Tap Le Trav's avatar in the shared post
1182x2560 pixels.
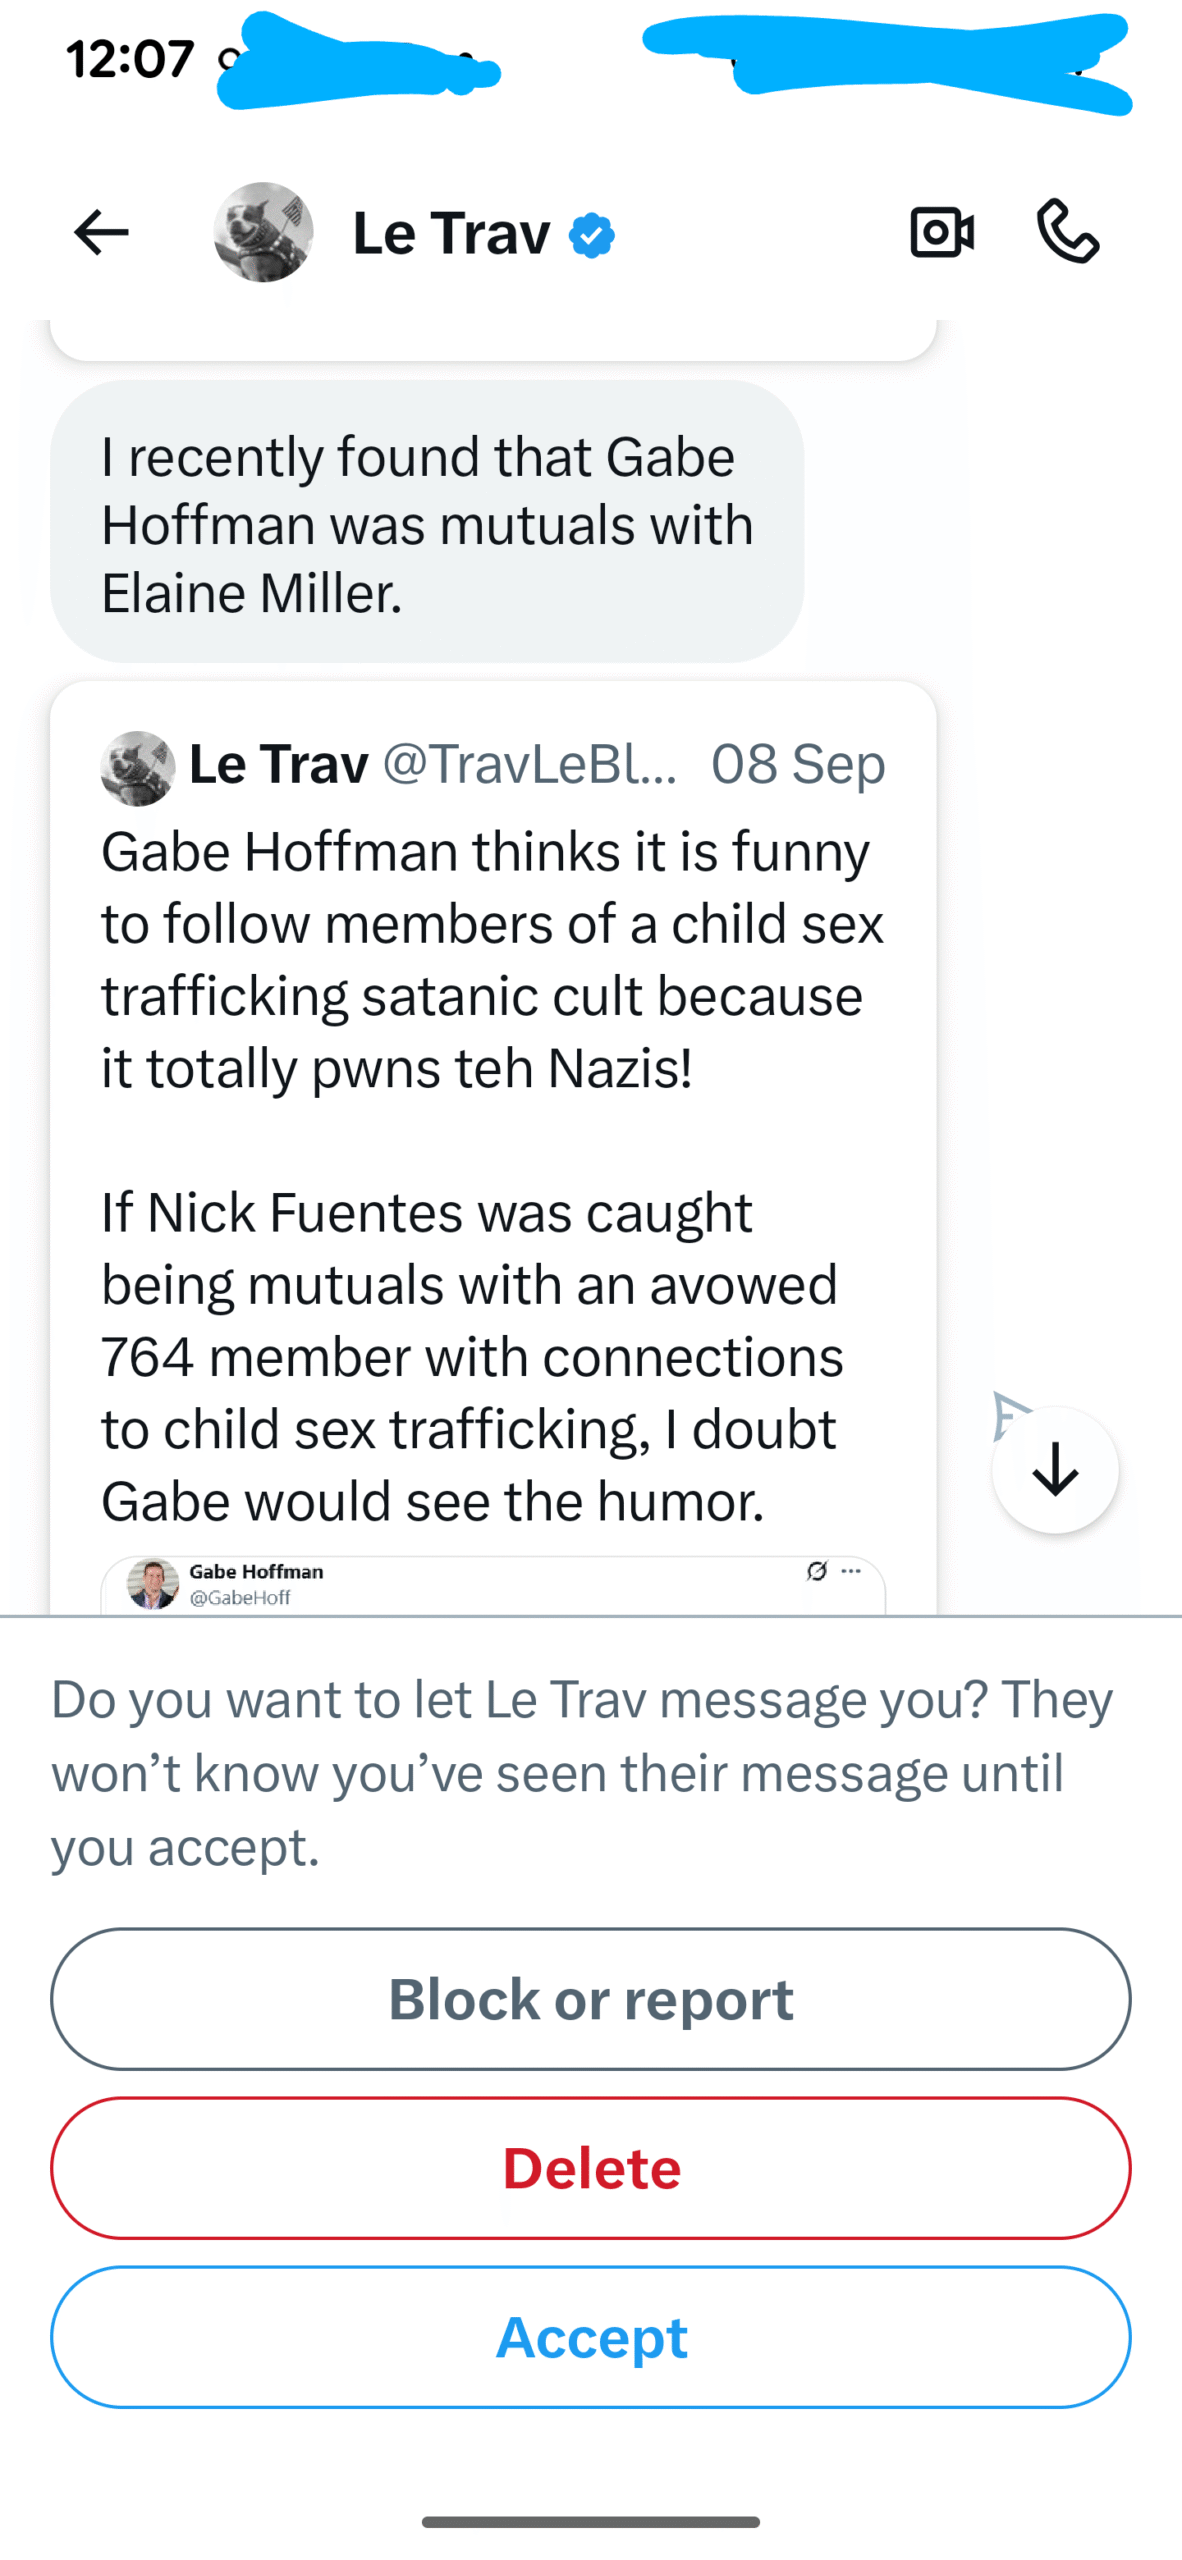coord(138,768)
